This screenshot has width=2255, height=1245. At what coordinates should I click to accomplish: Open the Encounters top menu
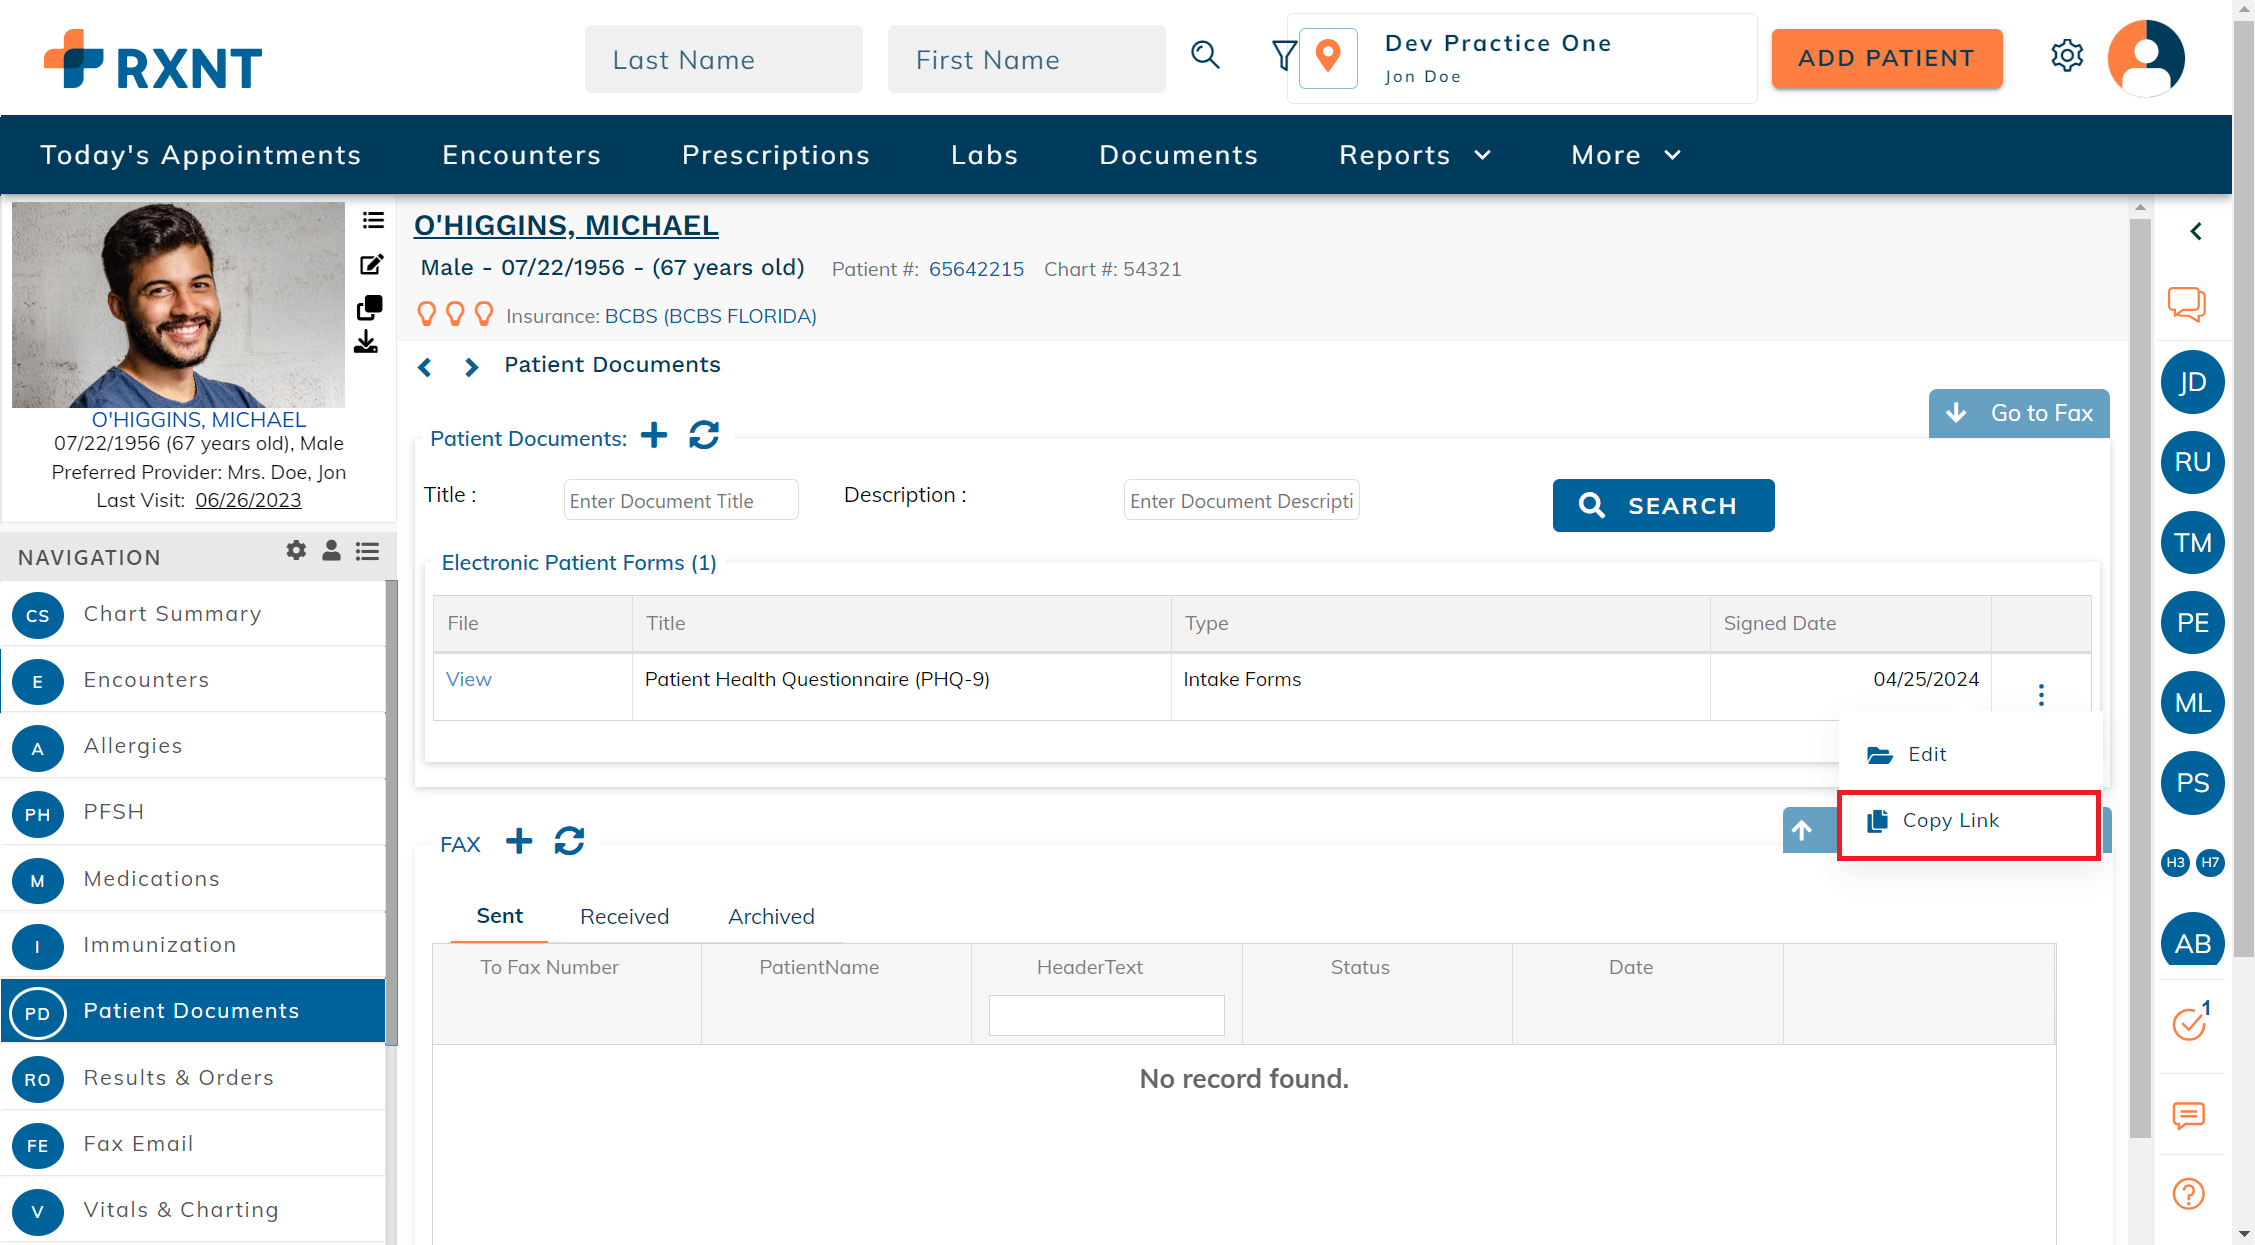pos(522,155)
